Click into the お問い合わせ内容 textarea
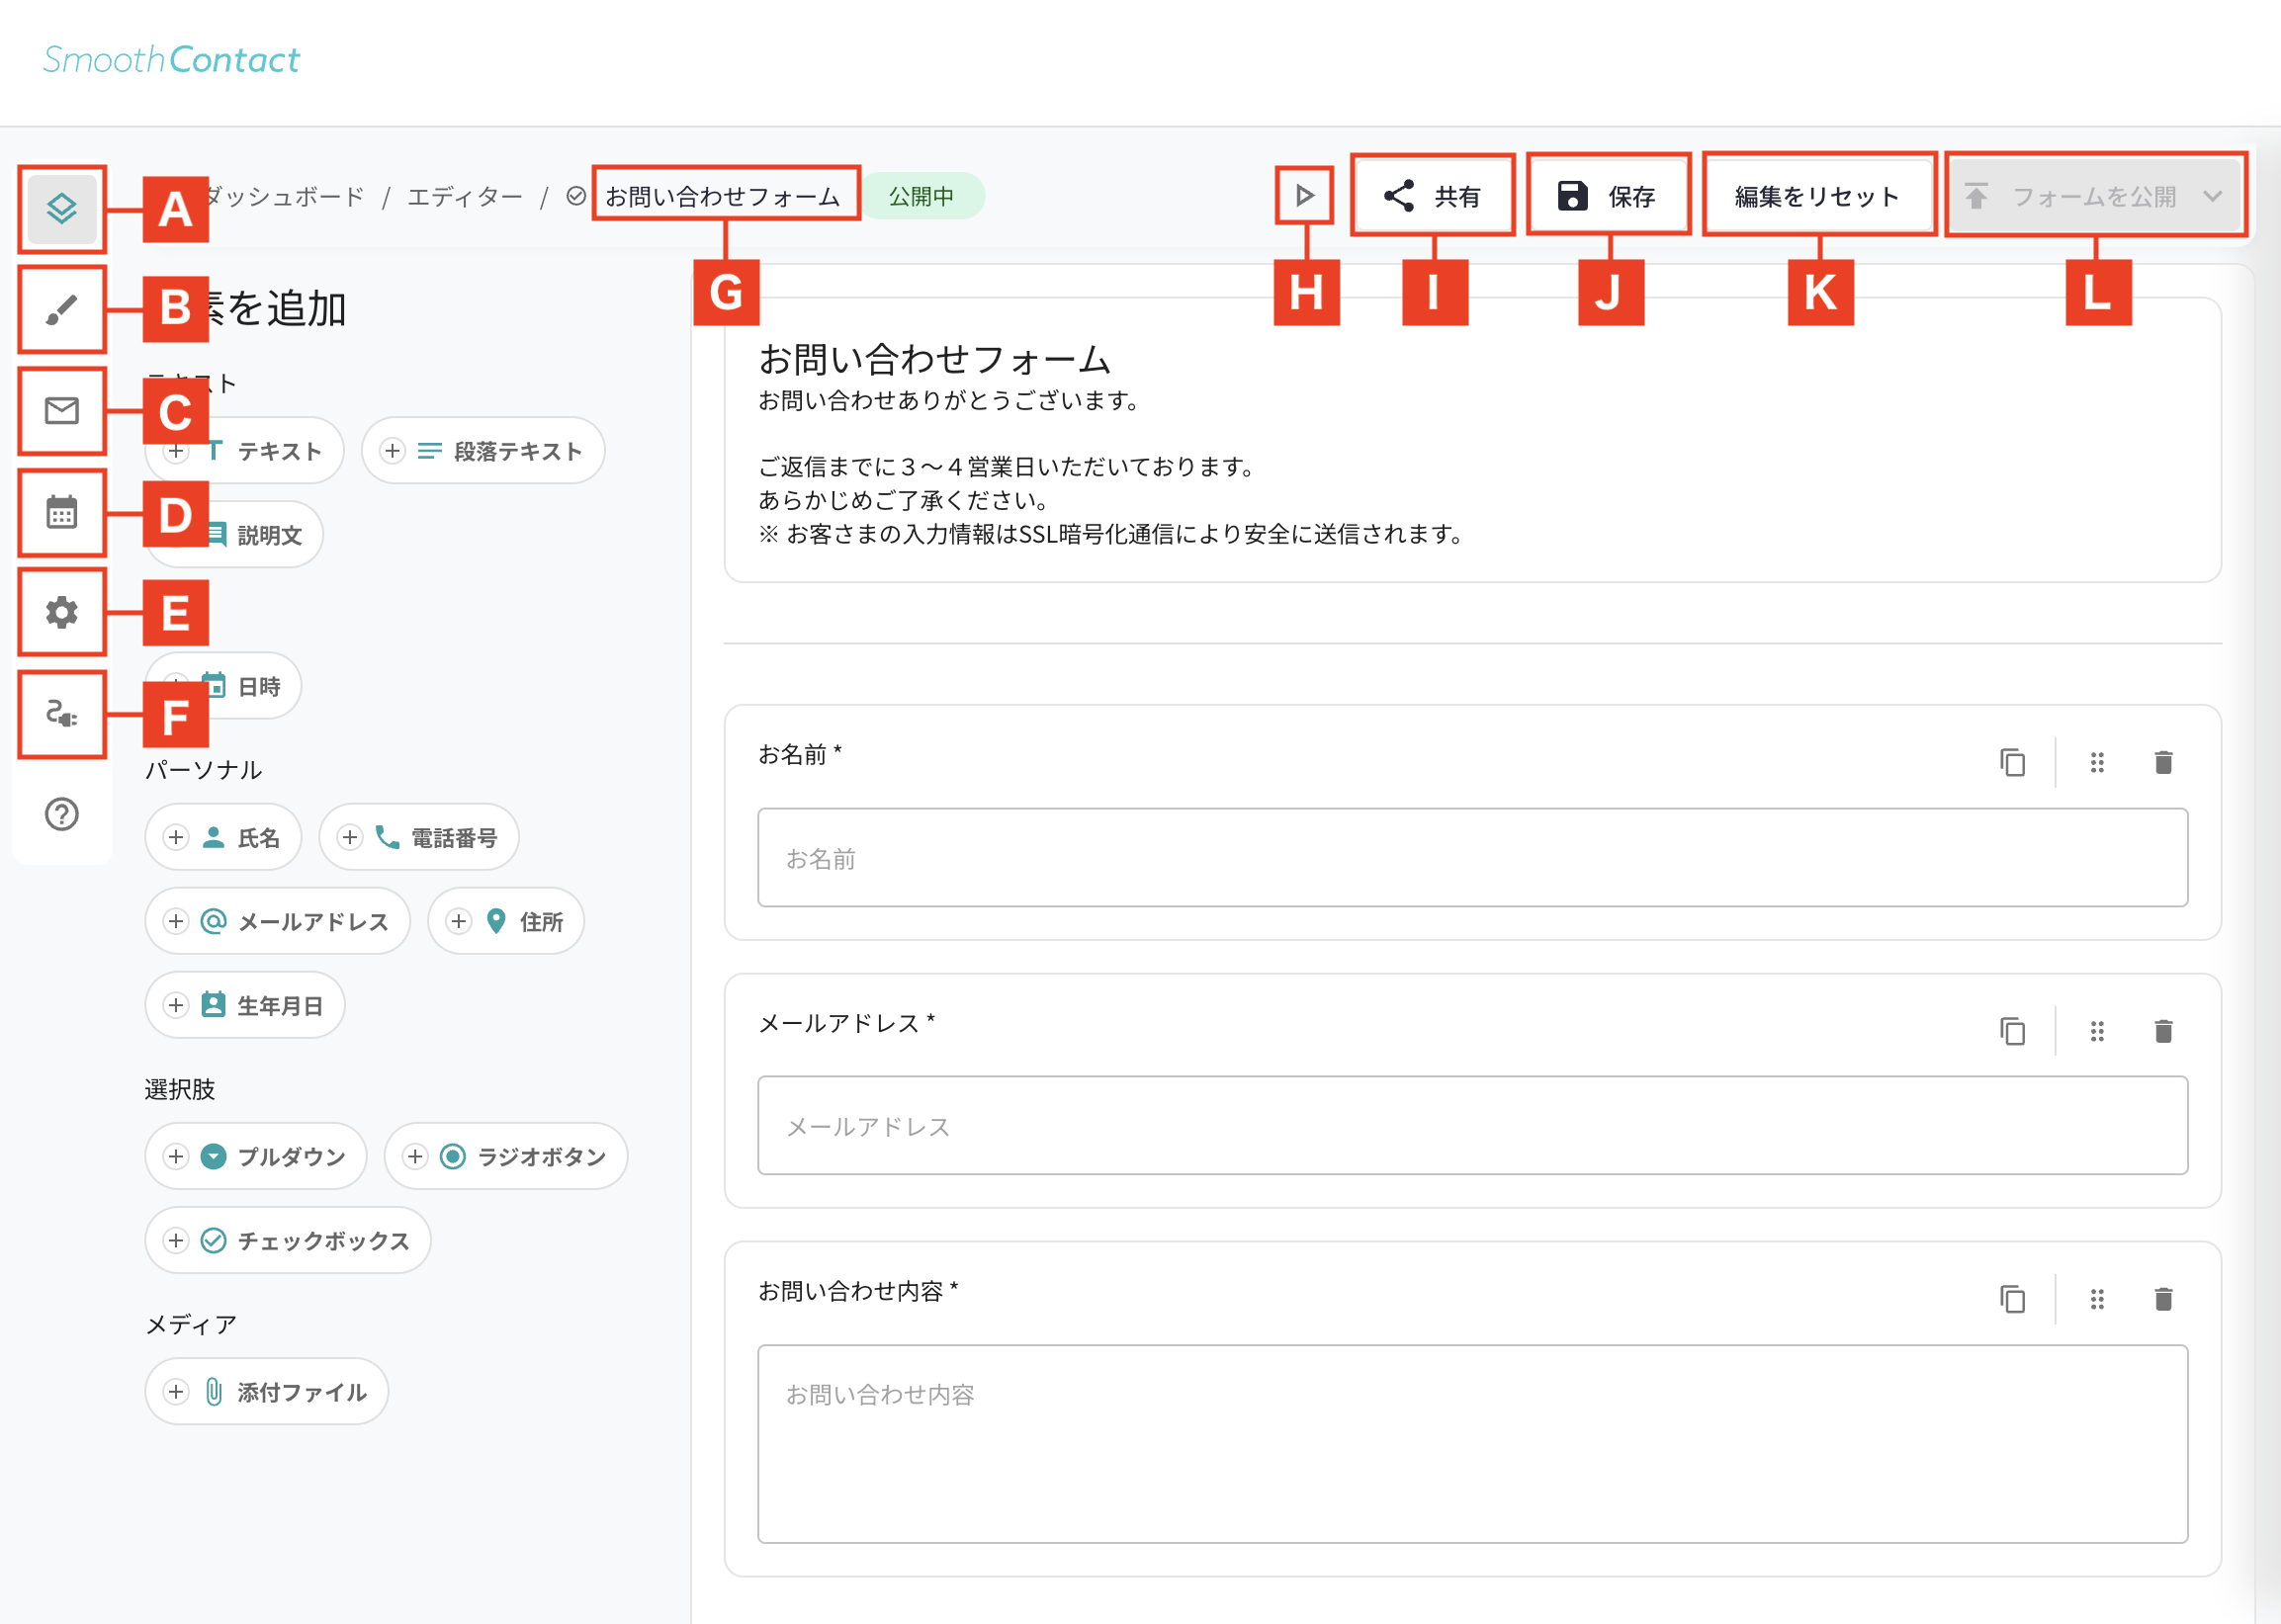Viewport: 2281px width, 1624px height. pos(1472,1444)
